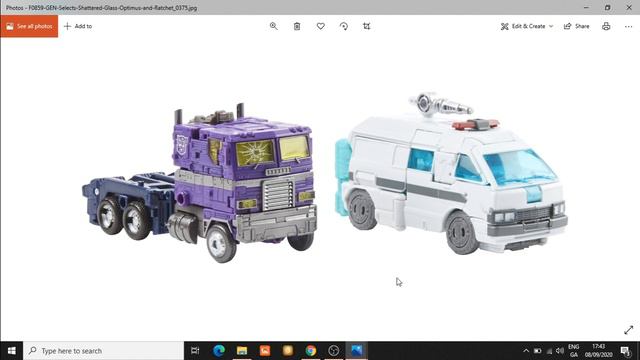Enter fullscreen with diagonal arrows icon
640x360 pixels.
pos(629,330)
